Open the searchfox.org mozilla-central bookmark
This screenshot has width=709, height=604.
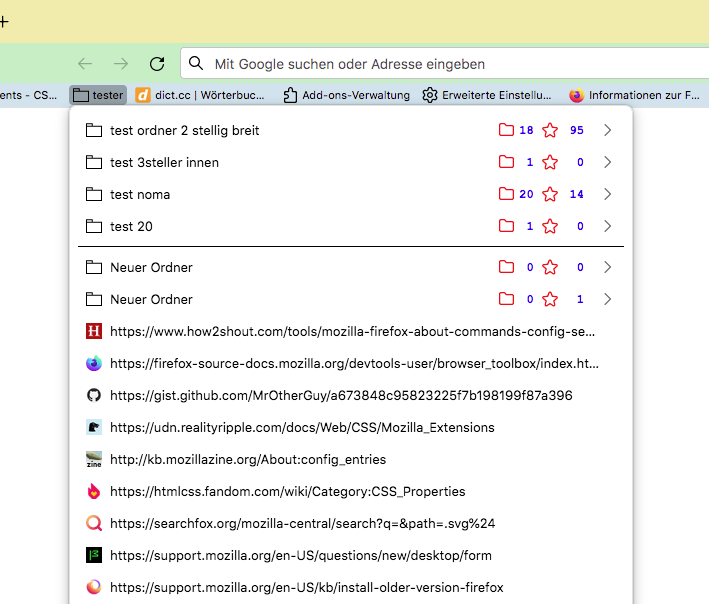point(302,523)
